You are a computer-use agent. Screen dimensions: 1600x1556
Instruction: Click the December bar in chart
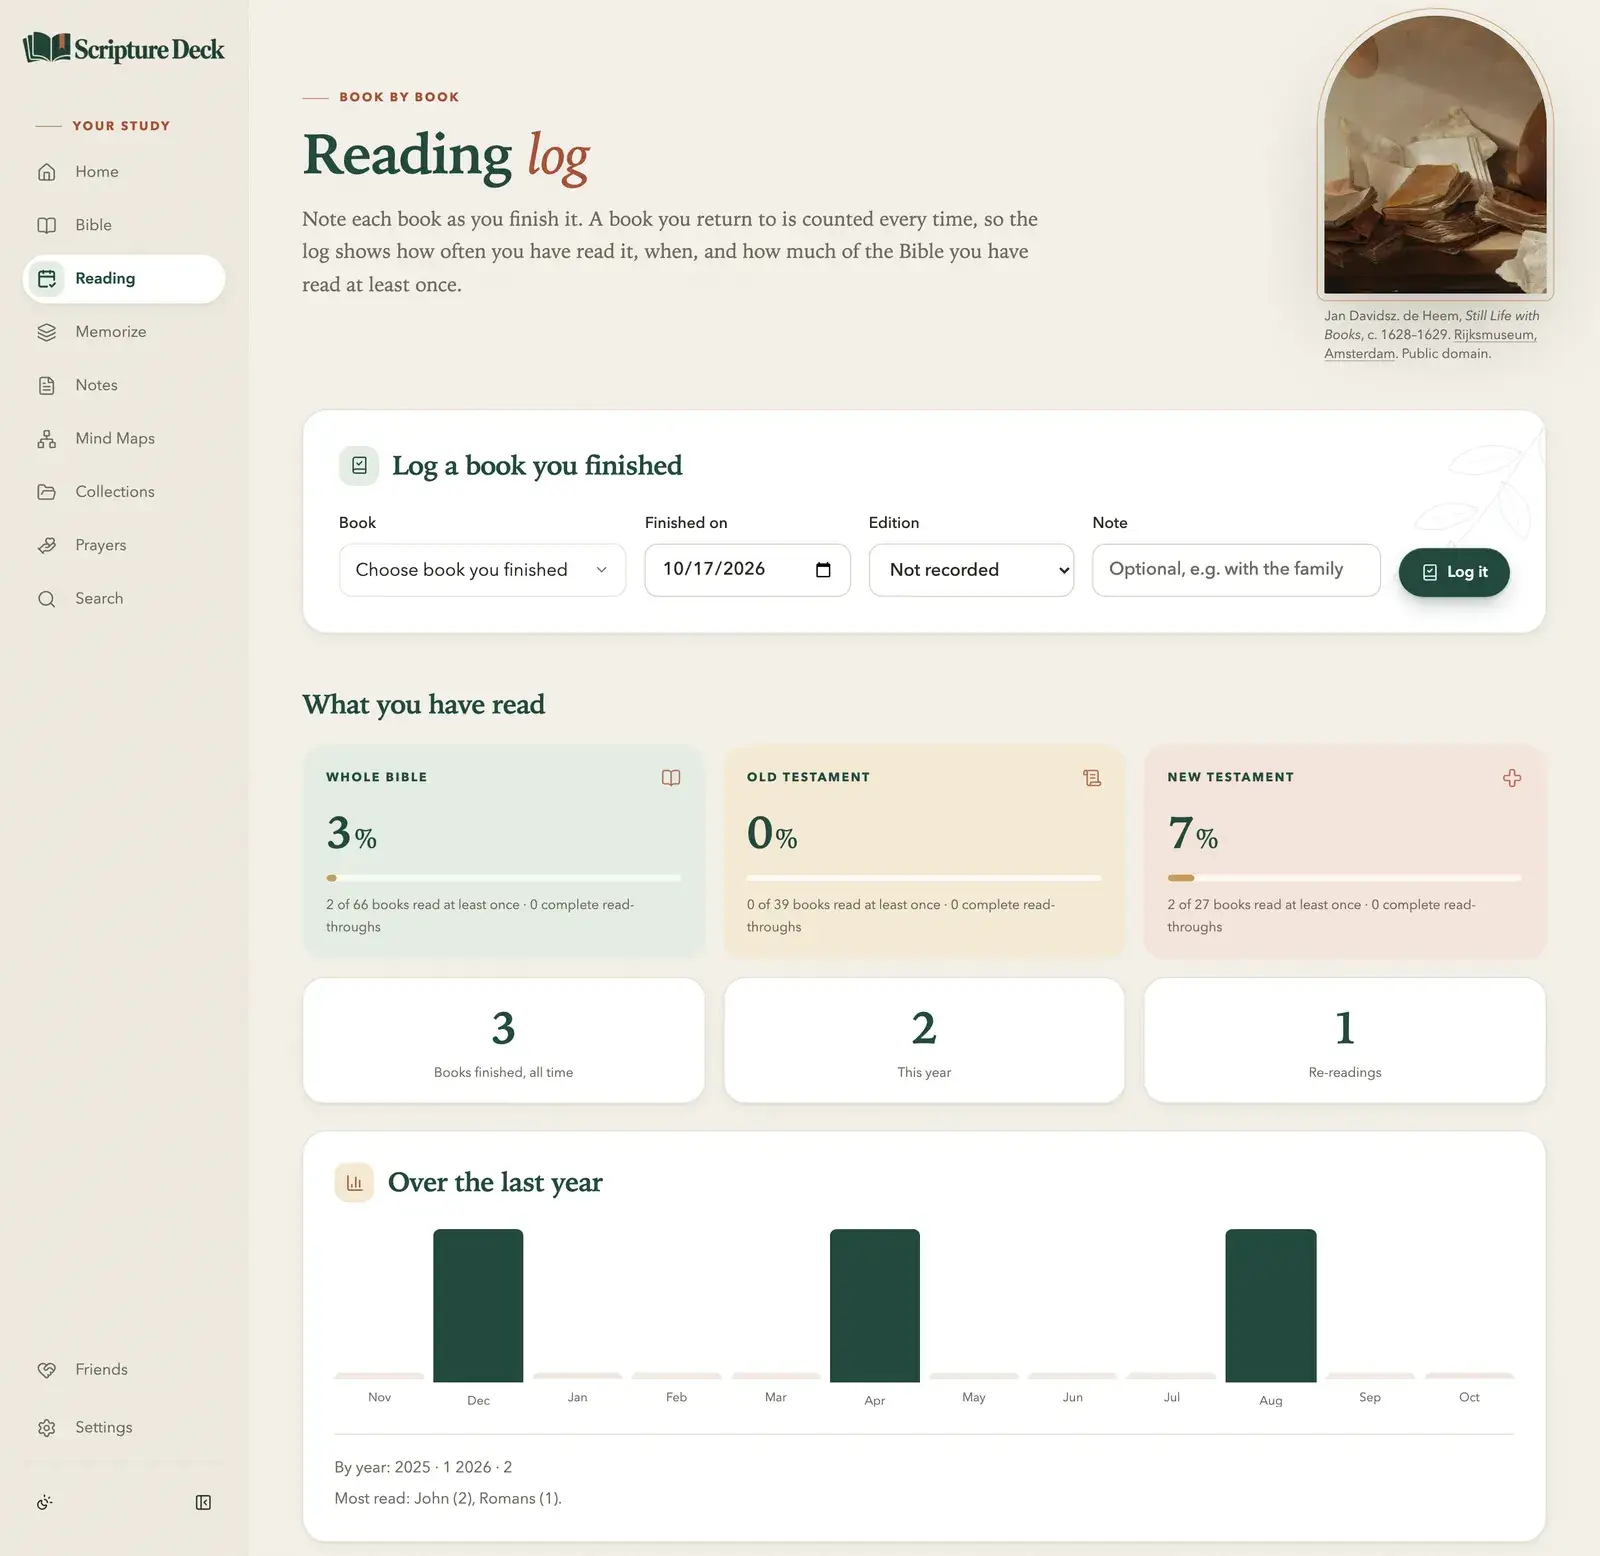(478, 1305)
